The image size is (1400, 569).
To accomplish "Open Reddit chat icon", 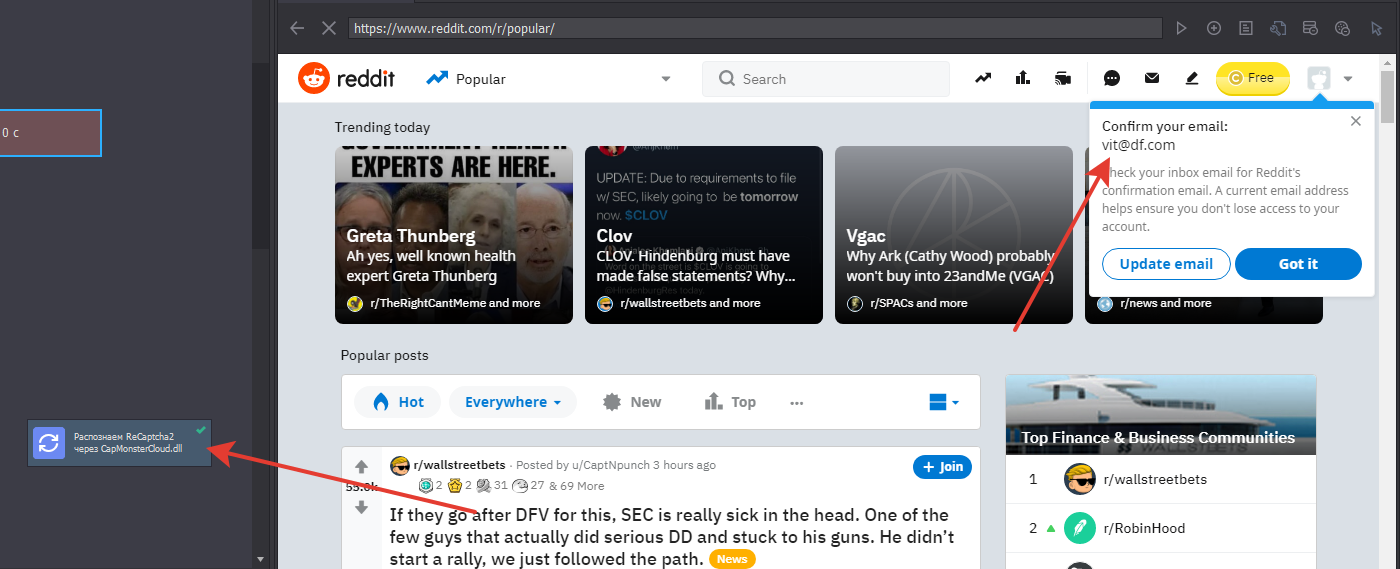I will point(1112,78).
